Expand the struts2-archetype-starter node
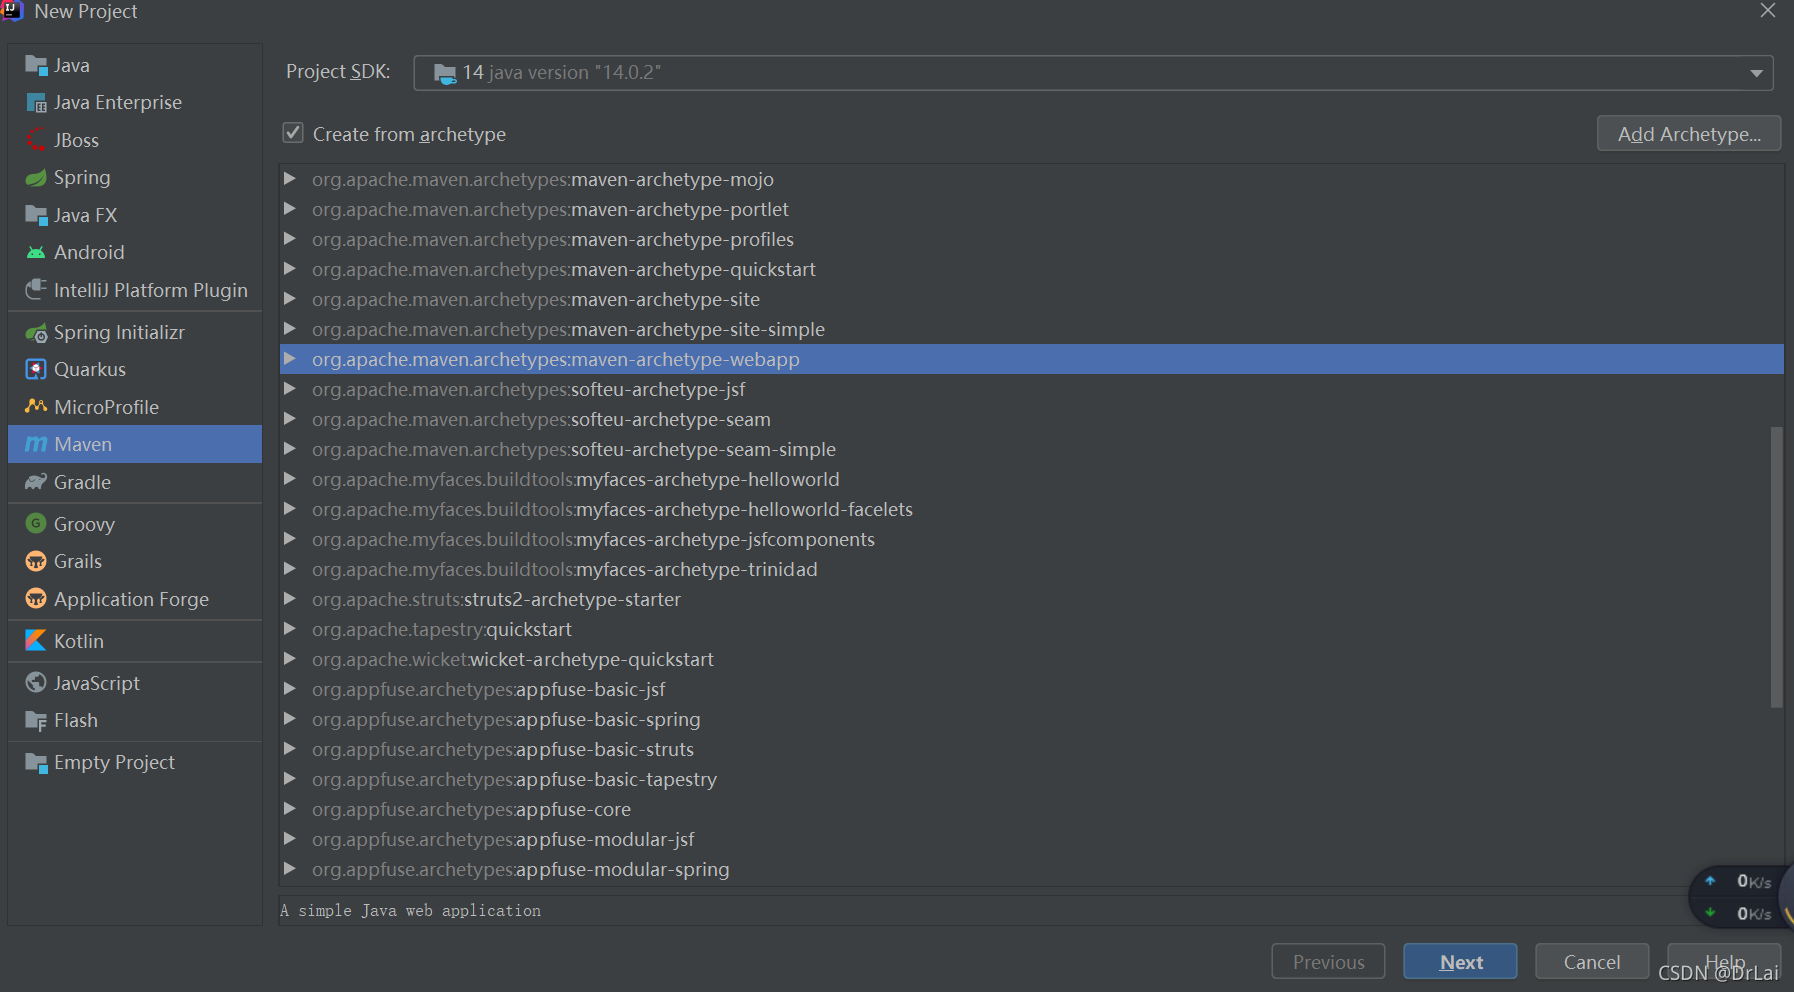Screen dimensions: 1794x992 pyautogui.click(x=290, y=599)
